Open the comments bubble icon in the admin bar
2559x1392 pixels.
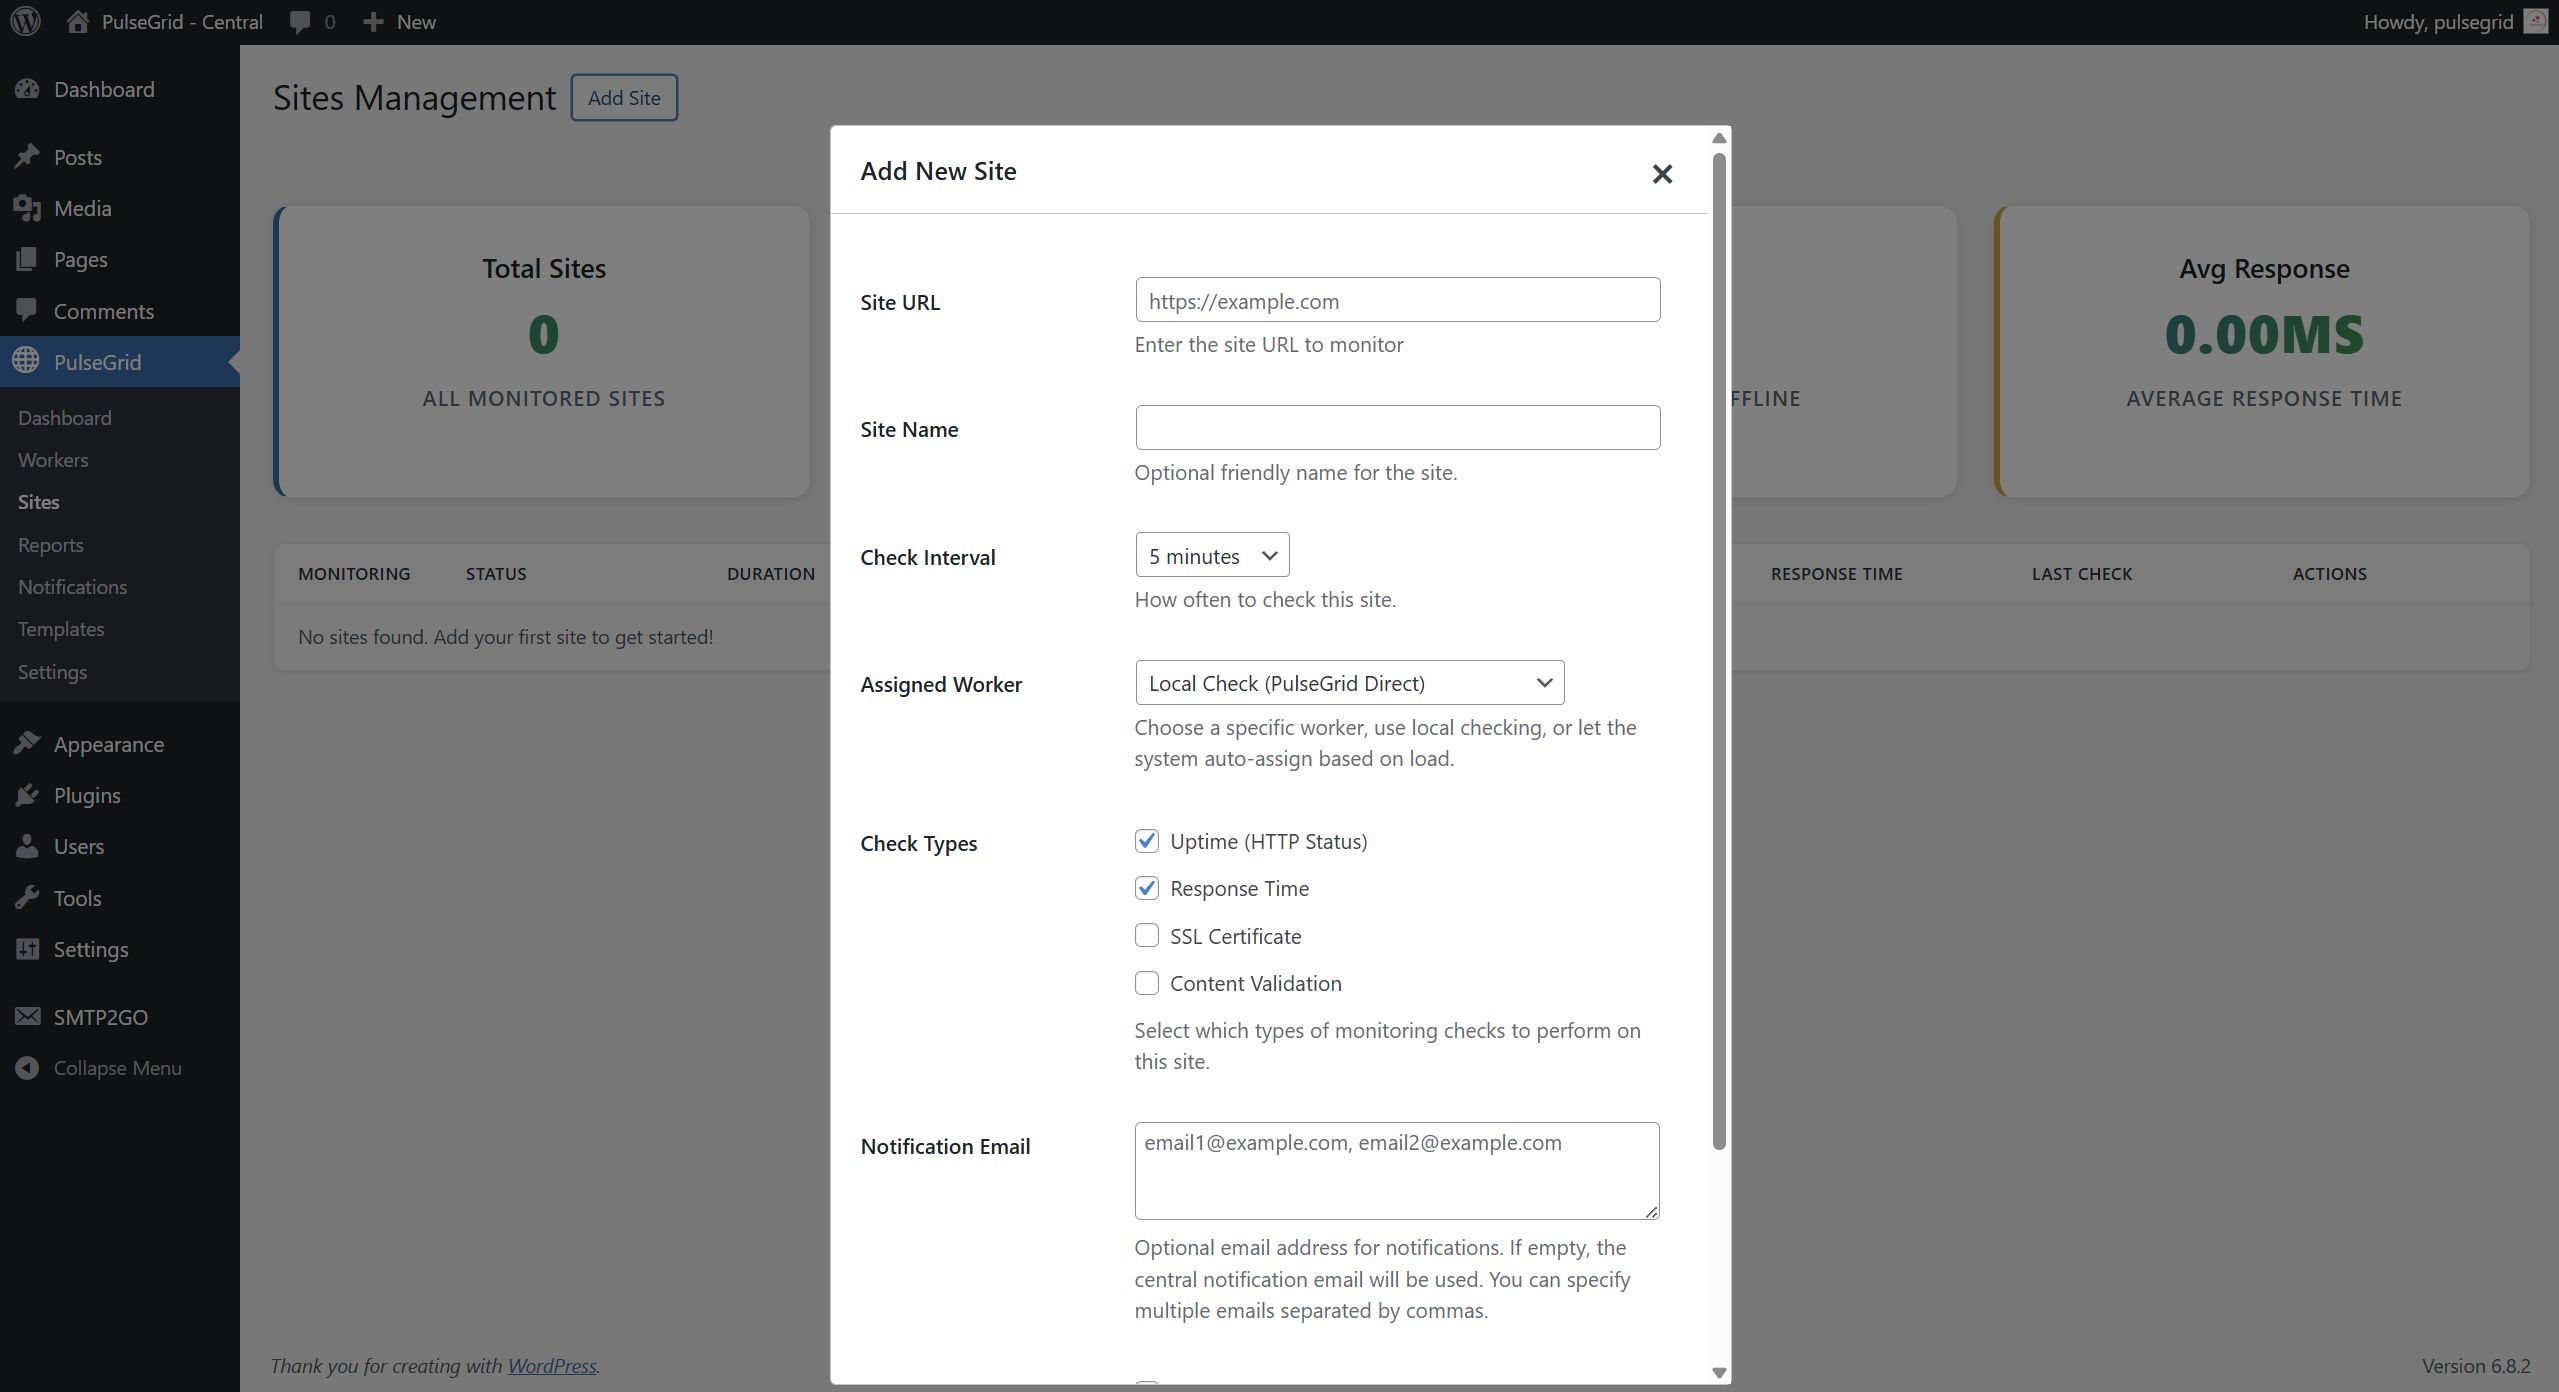[300, 22]
